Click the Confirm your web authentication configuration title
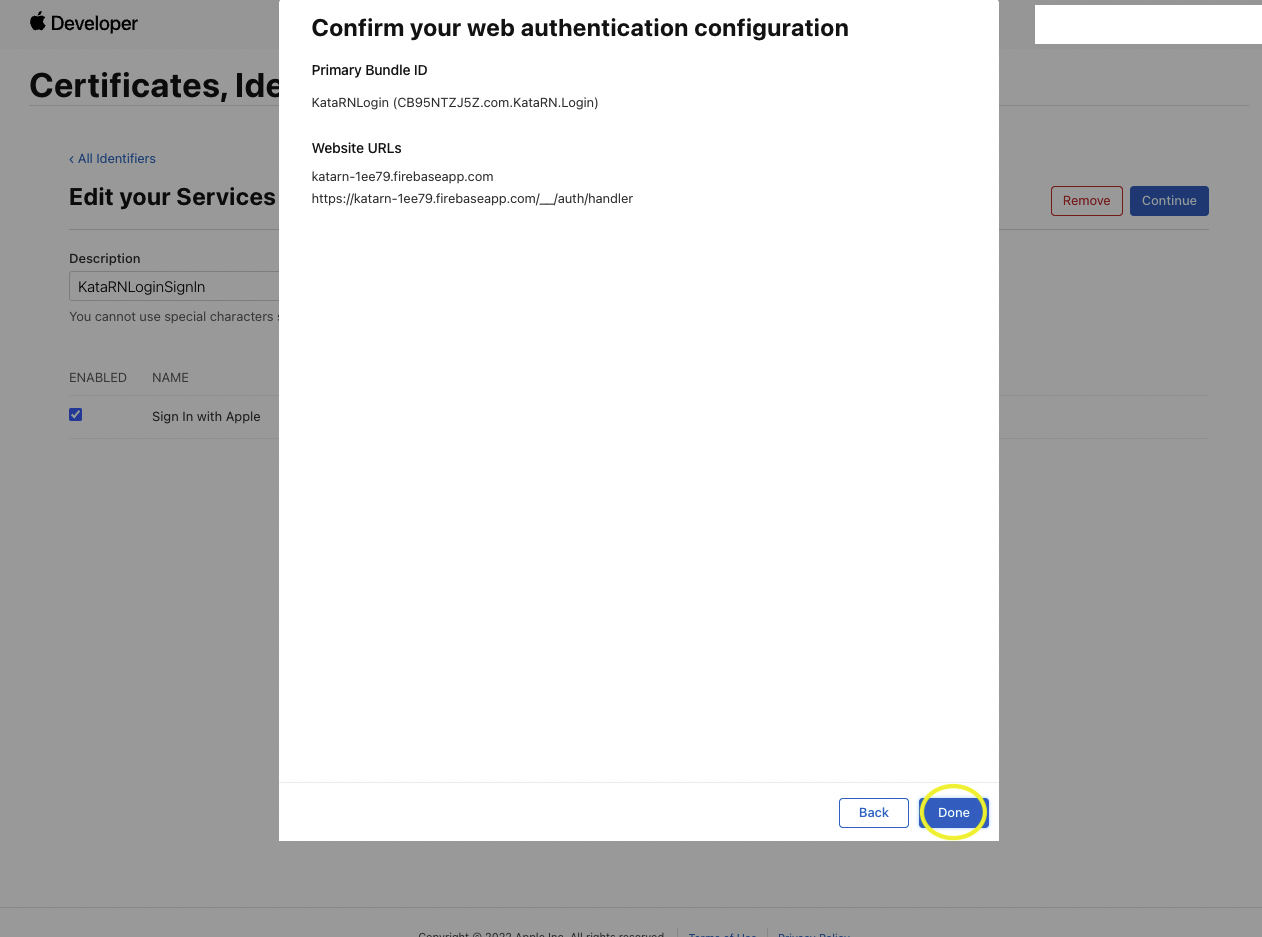The height and width of the screenshot is (937, 1262). [x=580, y=28]
